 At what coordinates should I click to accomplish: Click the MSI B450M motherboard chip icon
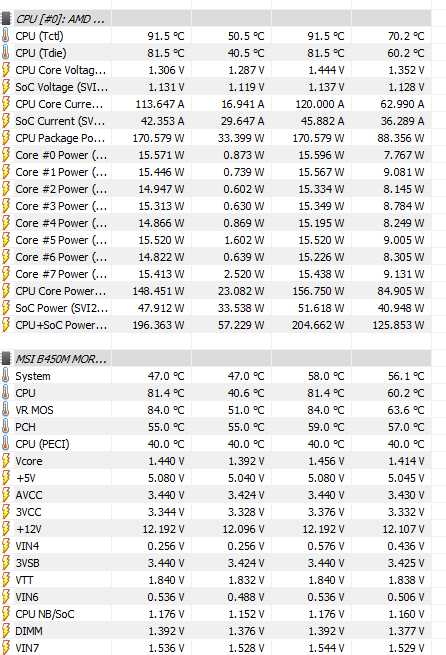5,359
